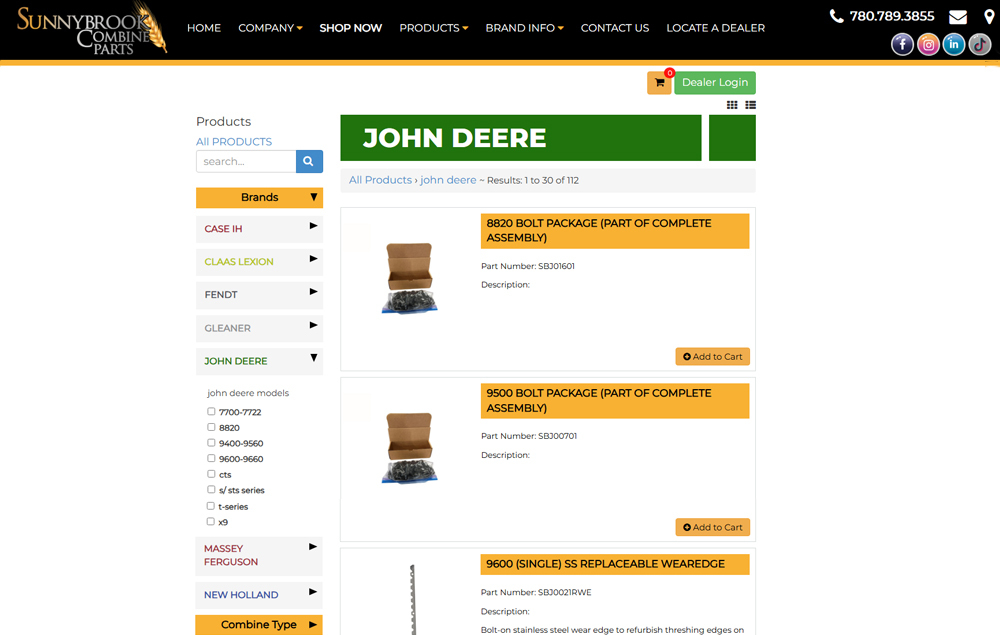Viewport: 1000px width, 635px height.
Task: Call the number 780.789.3855
Action: coord(892,16)
